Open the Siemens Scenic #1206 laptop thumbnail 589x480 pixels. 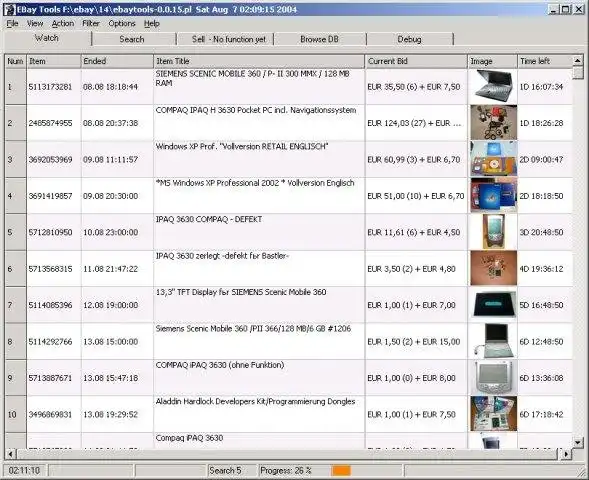point(494,341)
